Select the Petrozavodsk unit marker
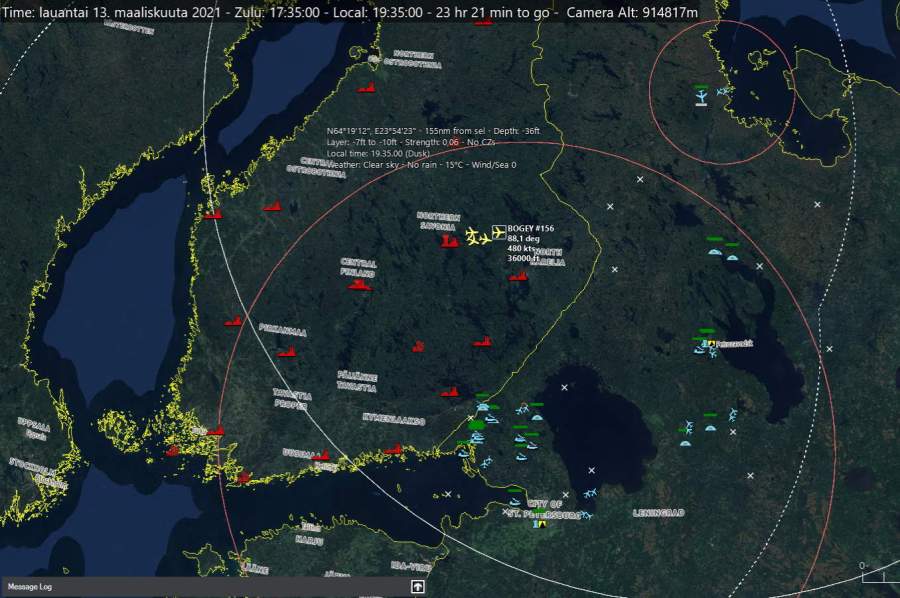This screenshot has height=598, width=900. (710, 343)
